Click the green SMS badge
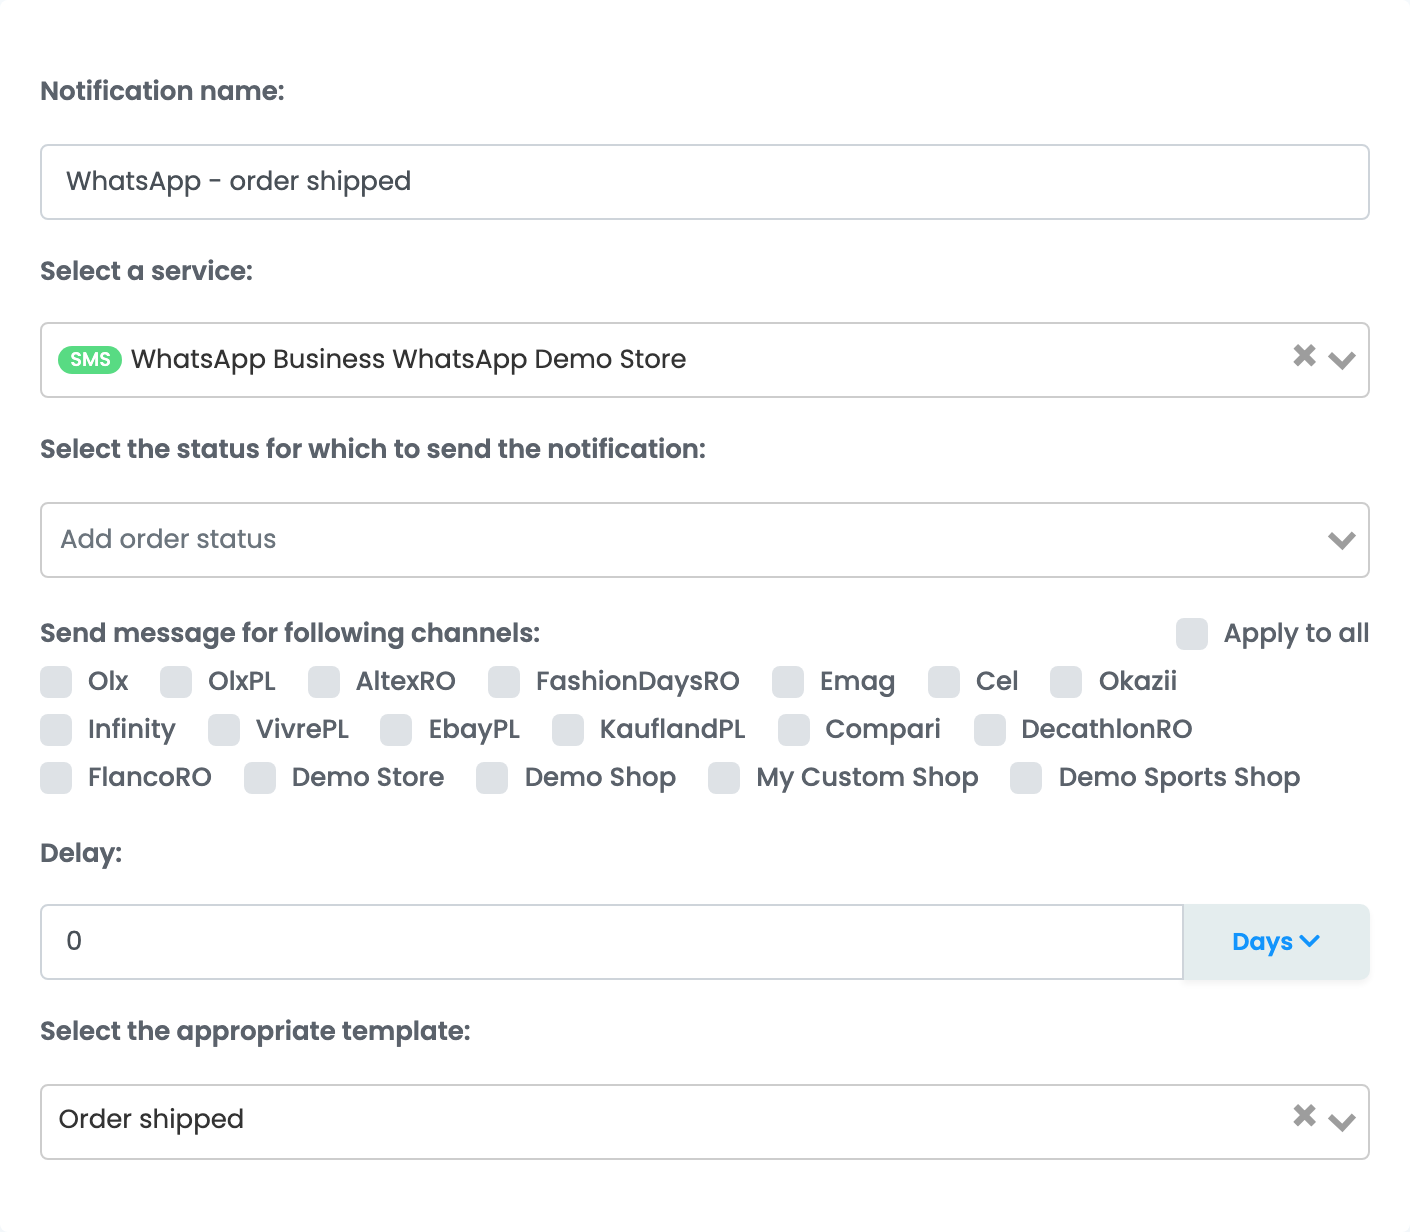Image resolution: width=1410 pixels, height=1232 pixels. (x=90, y=360)
